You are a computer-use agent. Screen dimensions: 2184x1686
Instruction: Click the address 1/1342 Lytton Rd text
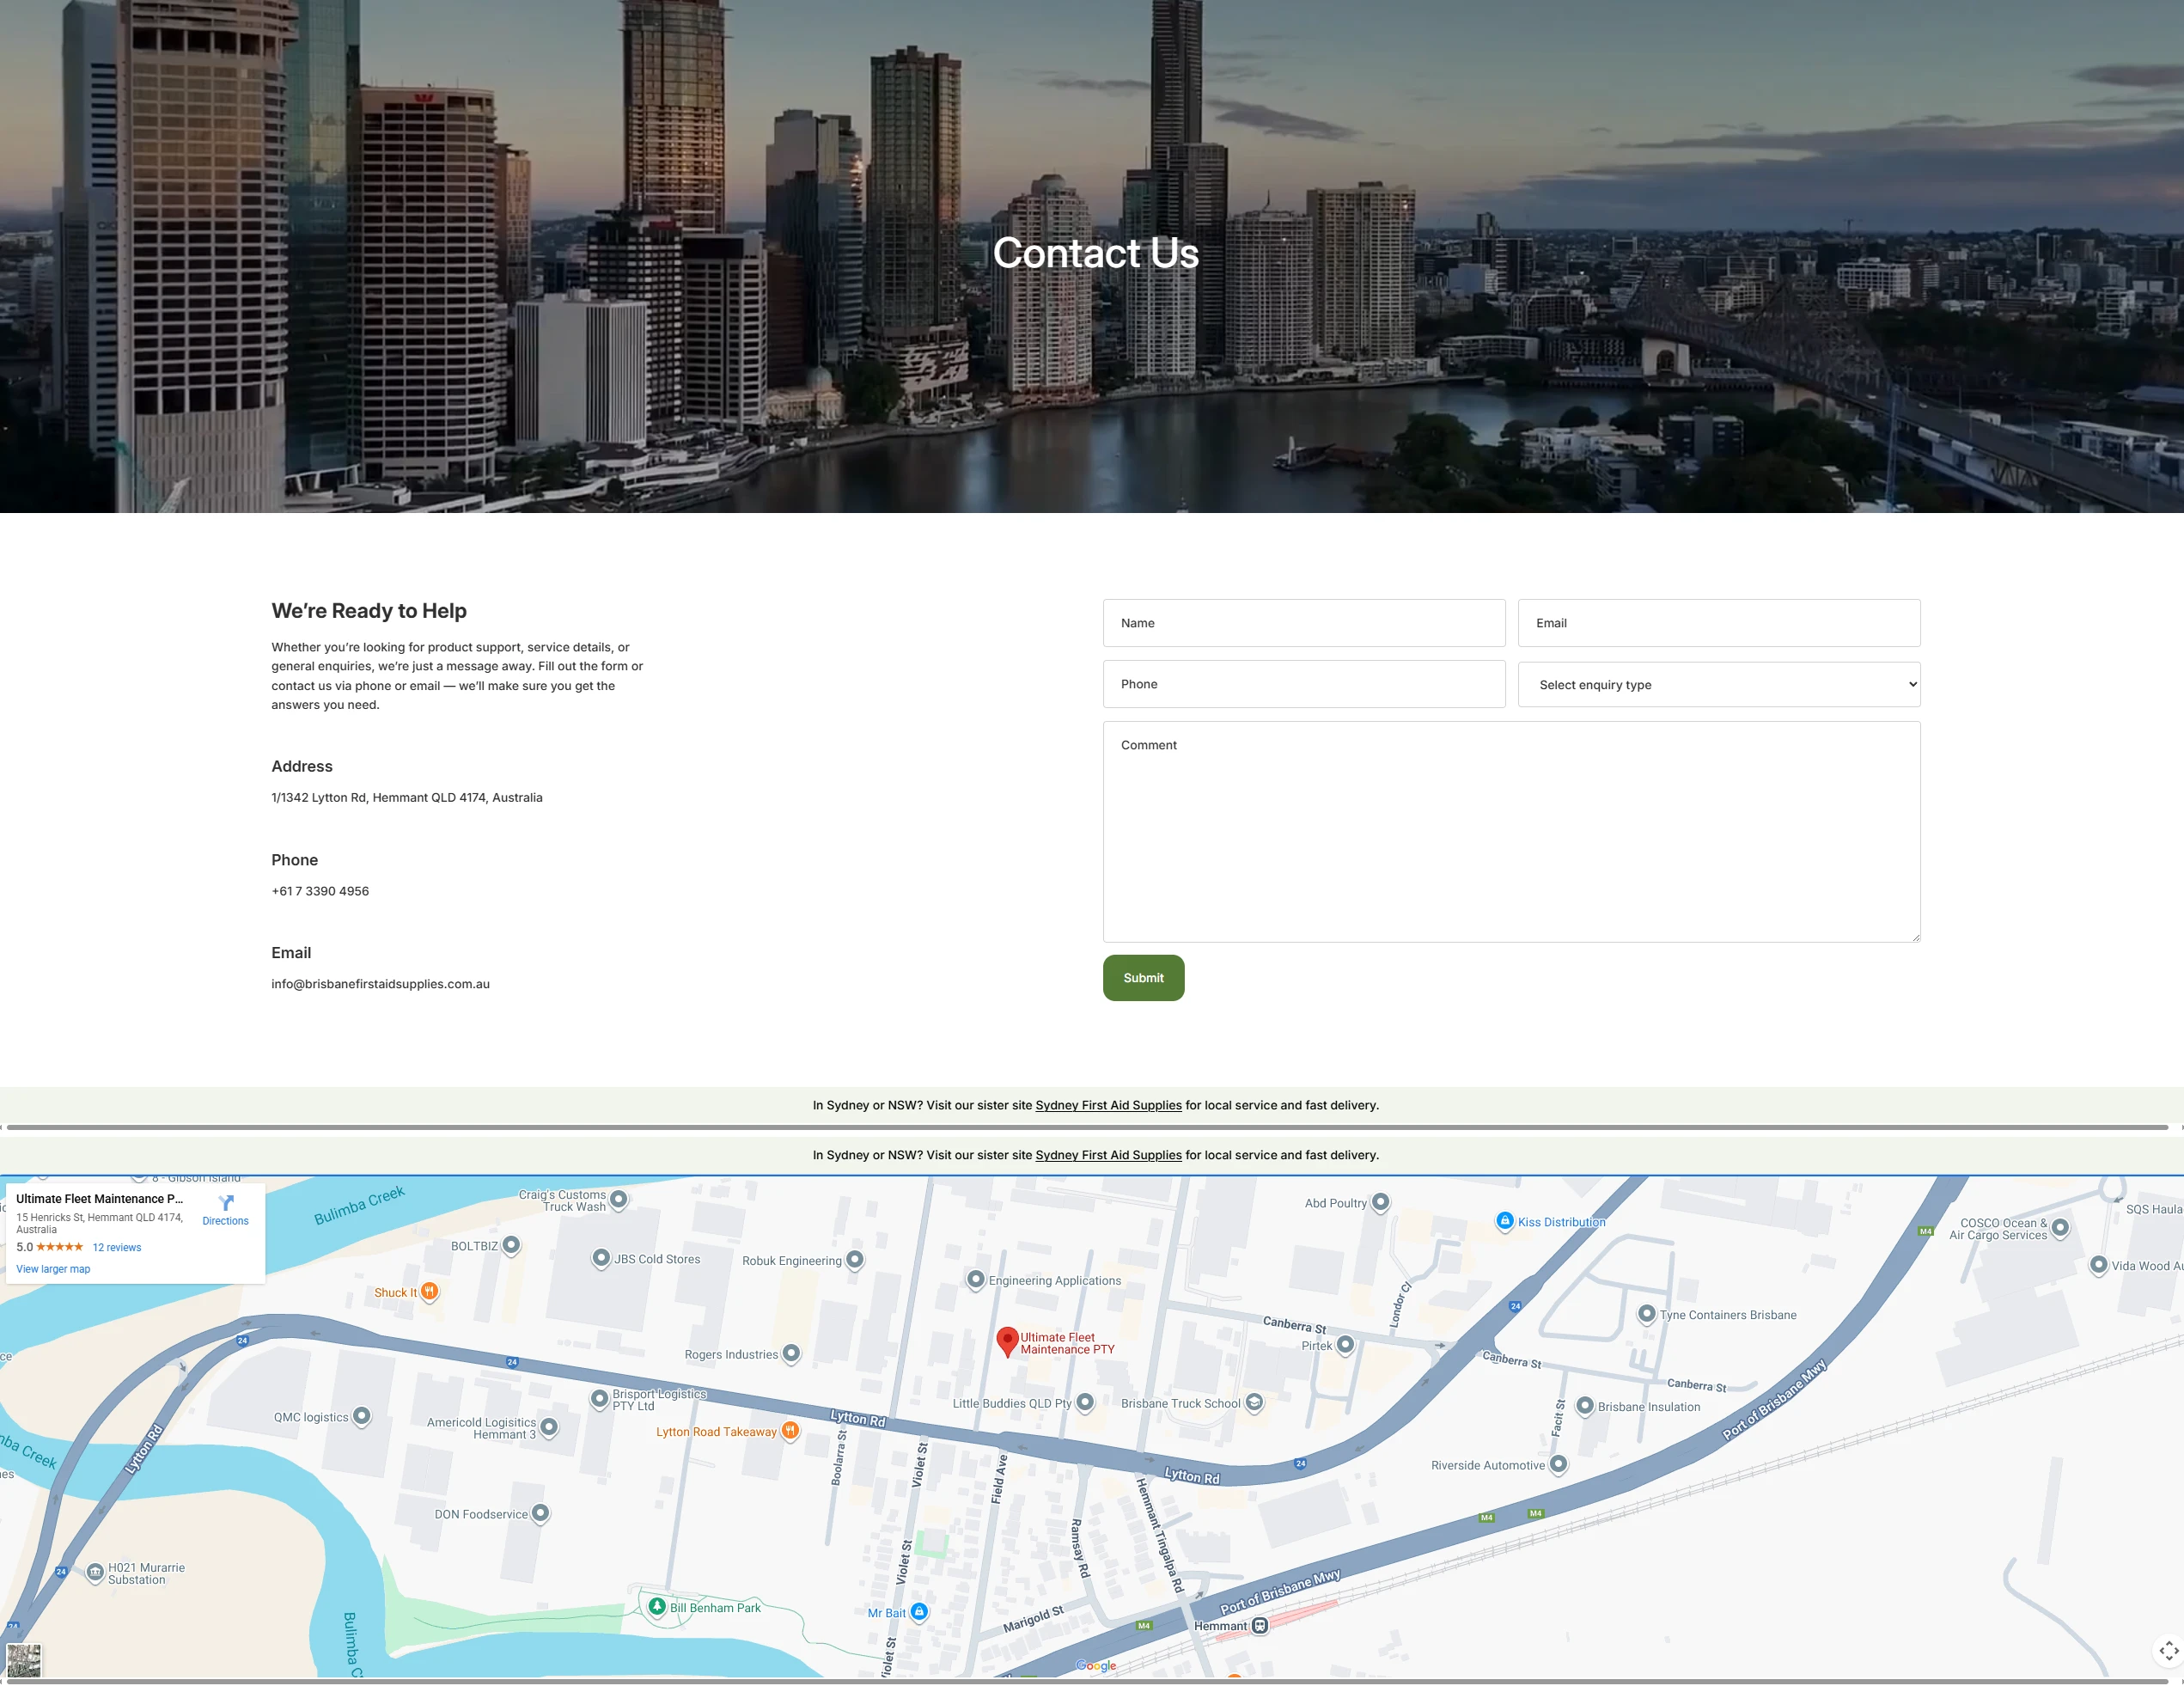407,797
